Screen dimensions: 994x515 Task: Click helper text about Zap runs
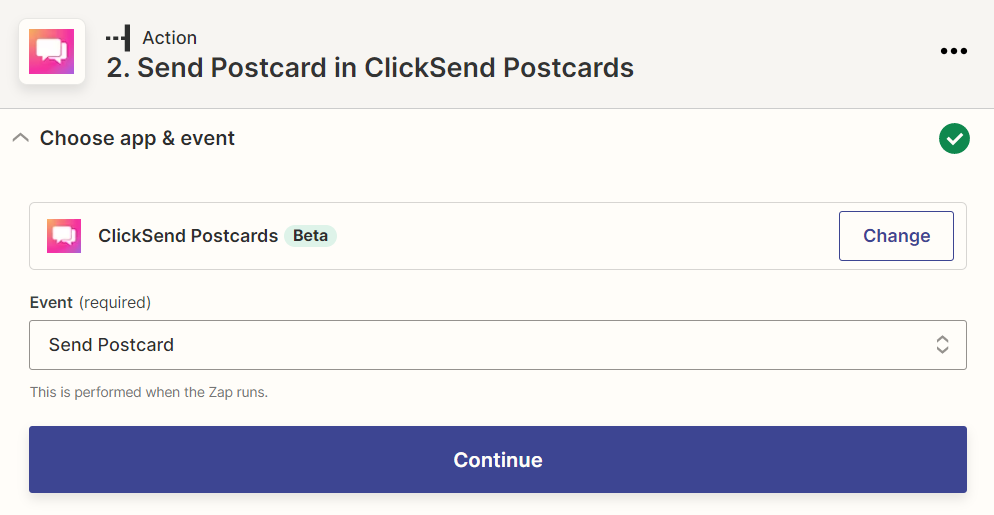pyautogui.click(x=149, y=392)
